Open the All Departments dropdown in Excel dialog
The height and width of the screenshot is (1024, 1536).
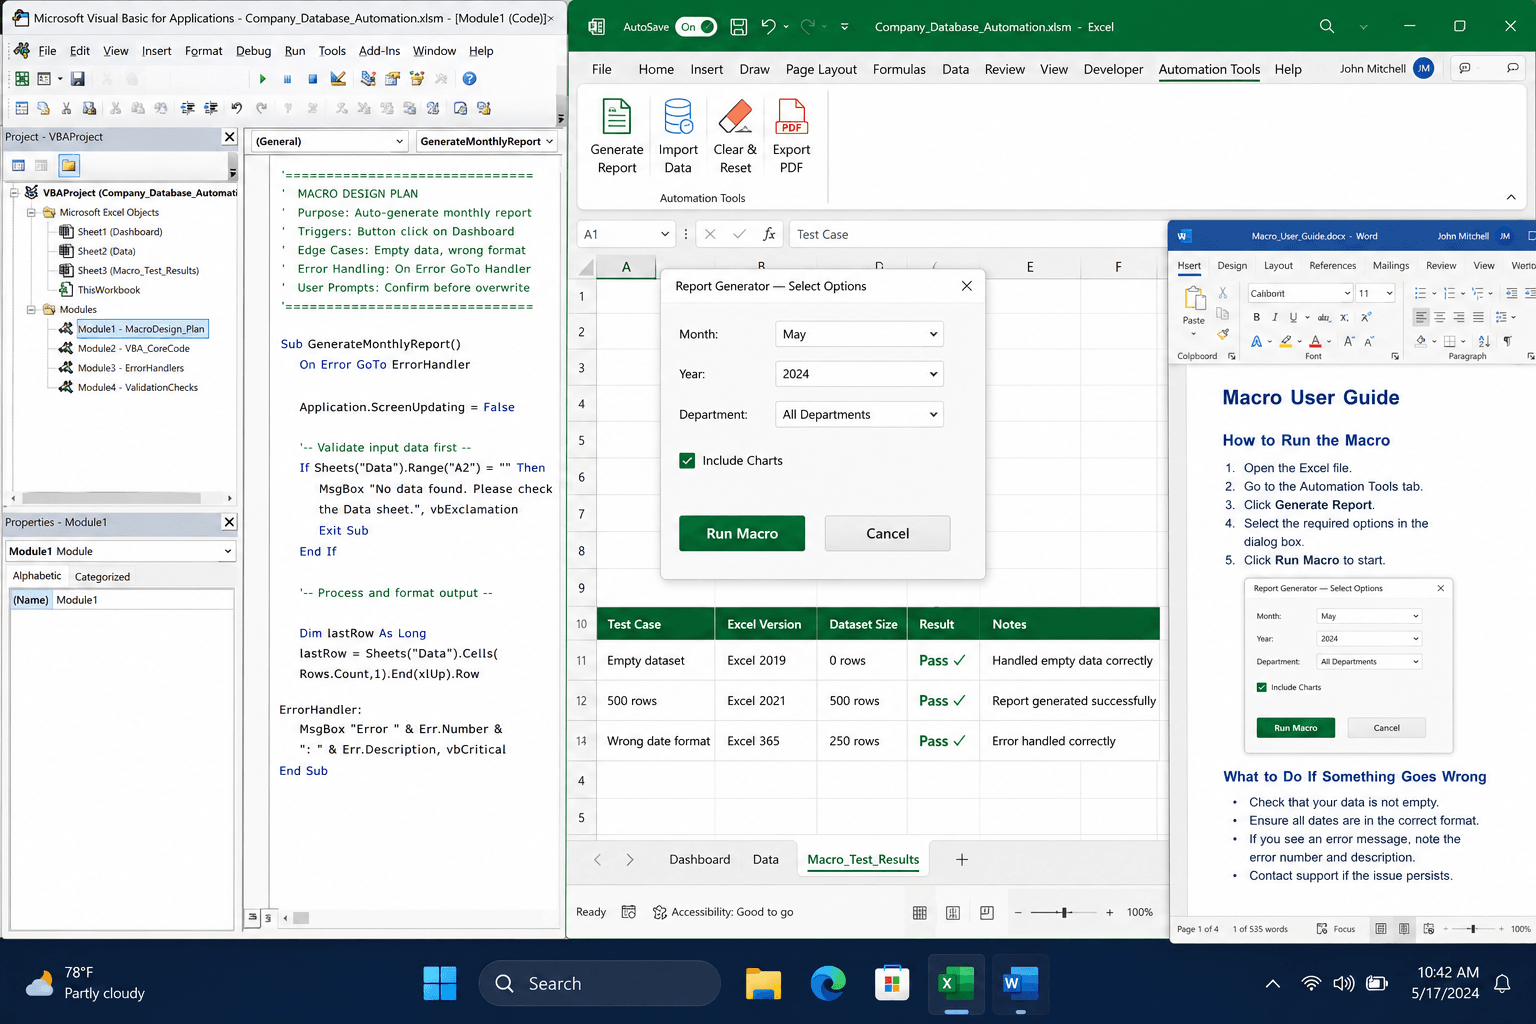pyautogui.click(x=859, y=414)
